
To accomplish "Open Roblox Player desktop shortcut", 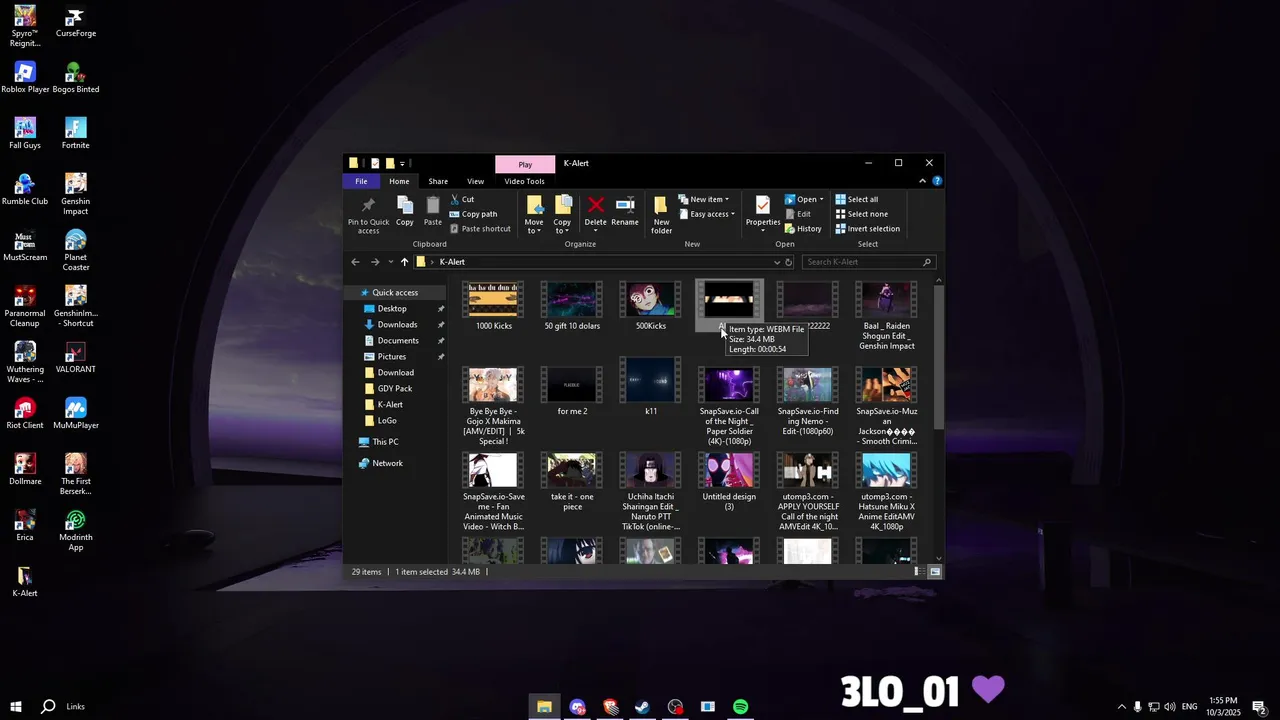I will coord(25,79).
